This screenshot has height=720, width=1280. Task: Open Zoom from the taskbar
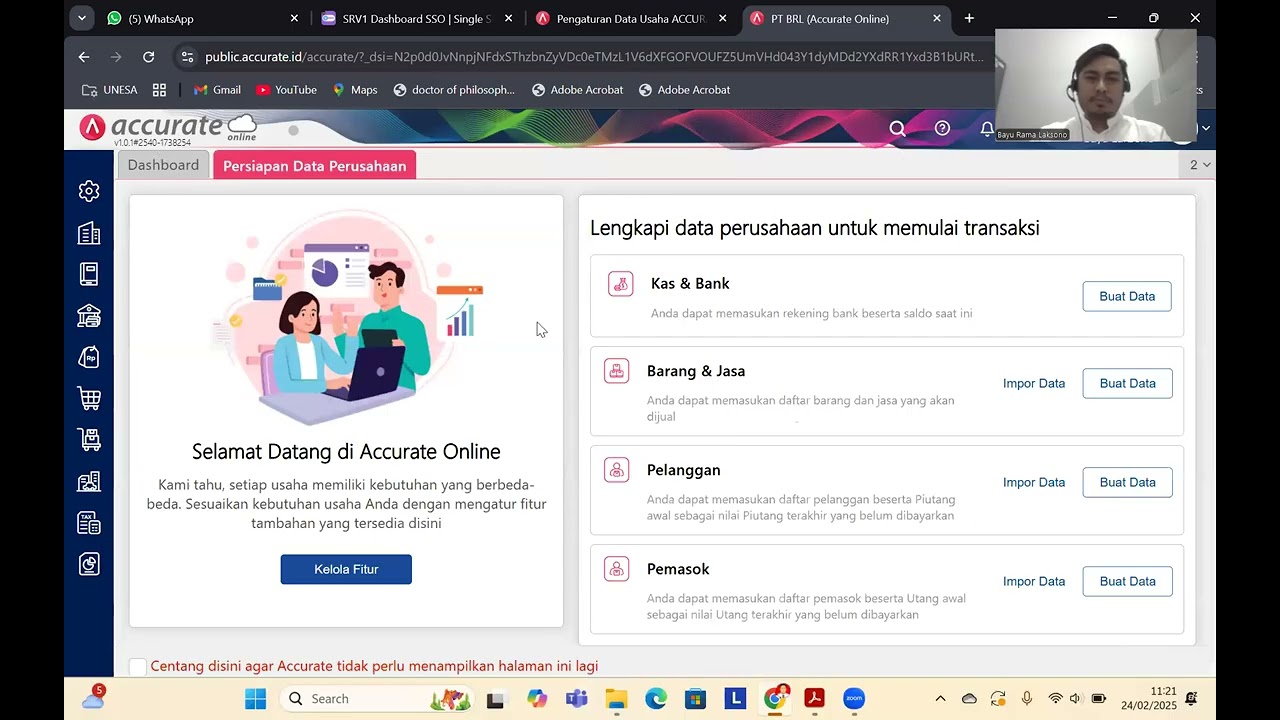pos(854,699)
